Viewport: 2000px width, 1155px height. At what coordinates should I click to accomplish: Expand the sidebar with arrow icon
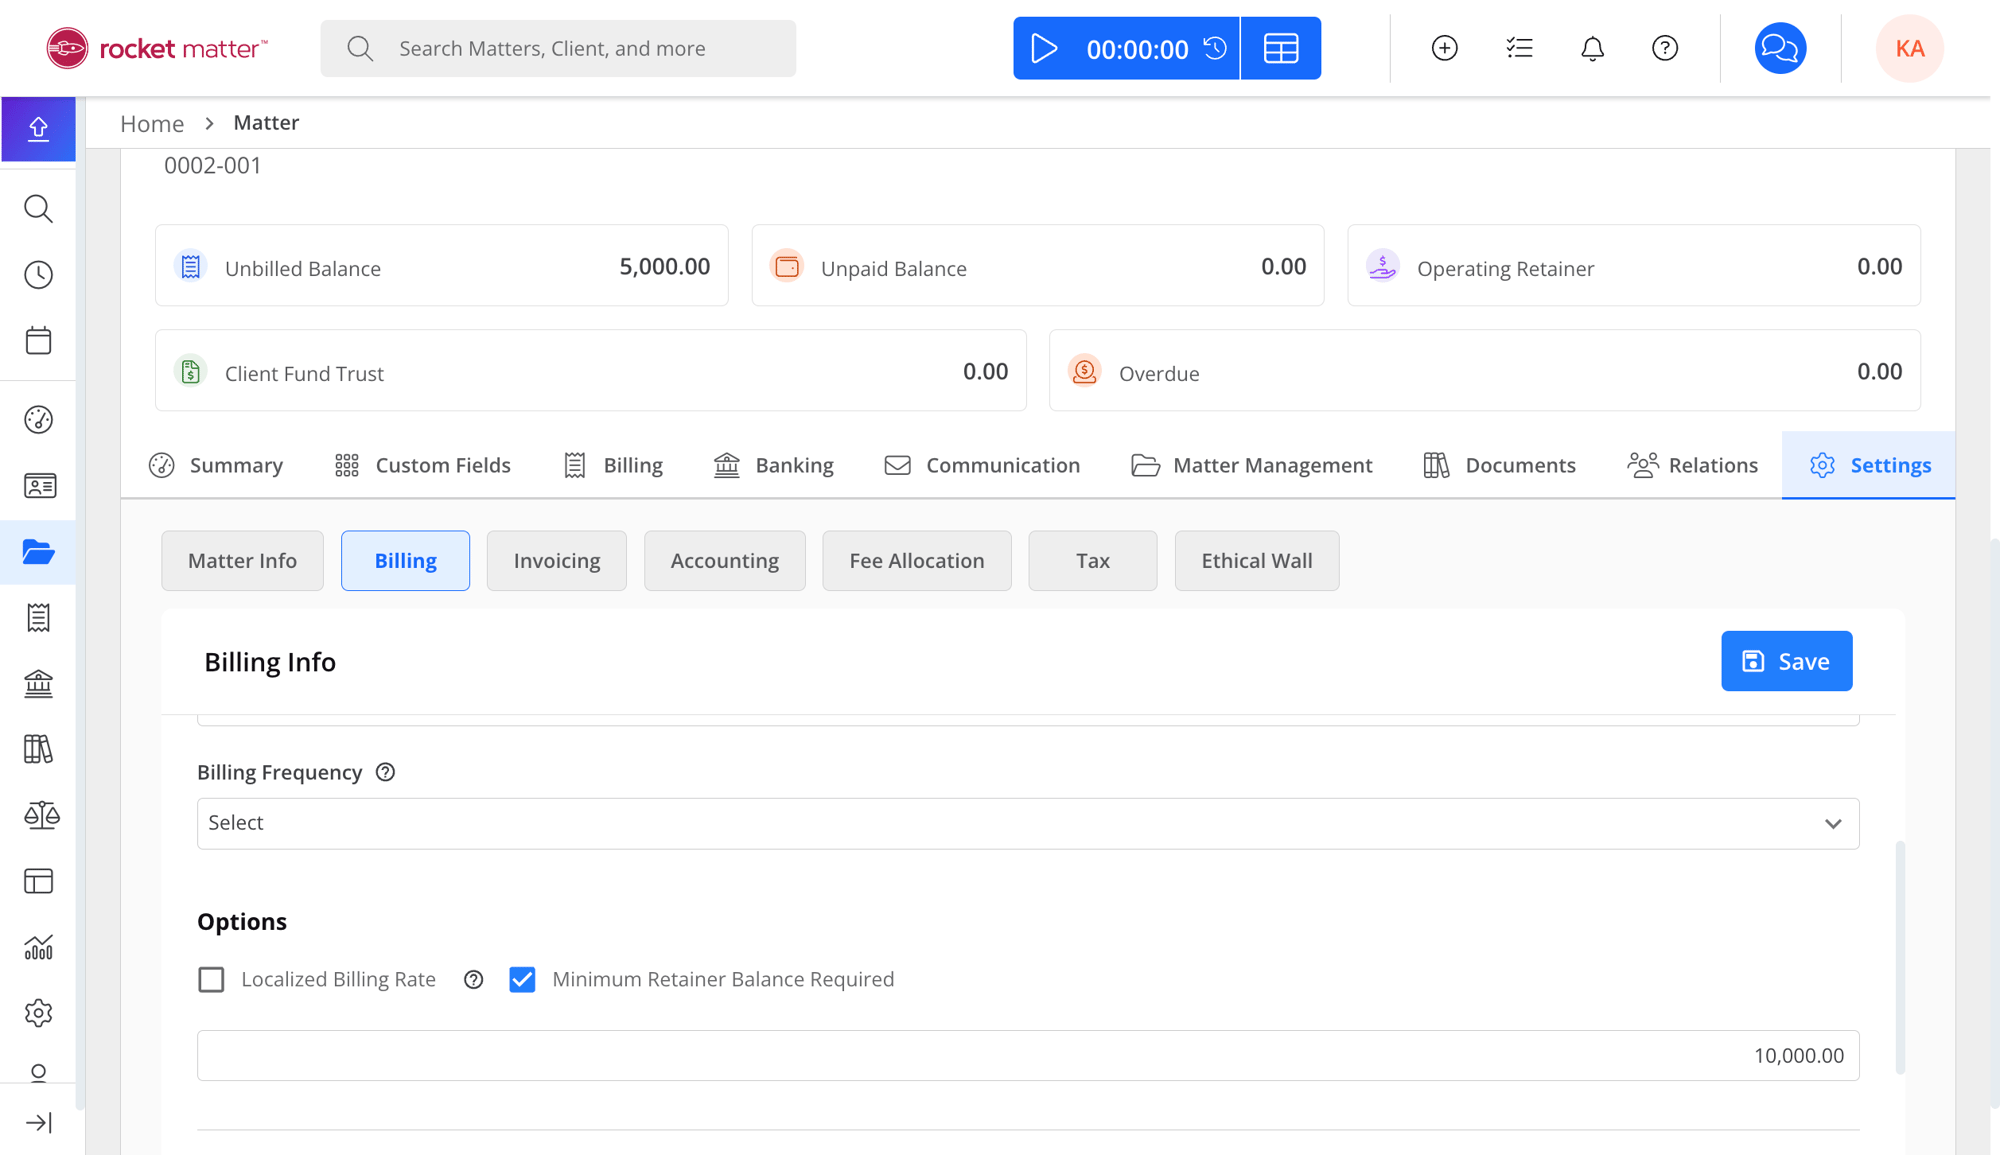pos(39,1122)
